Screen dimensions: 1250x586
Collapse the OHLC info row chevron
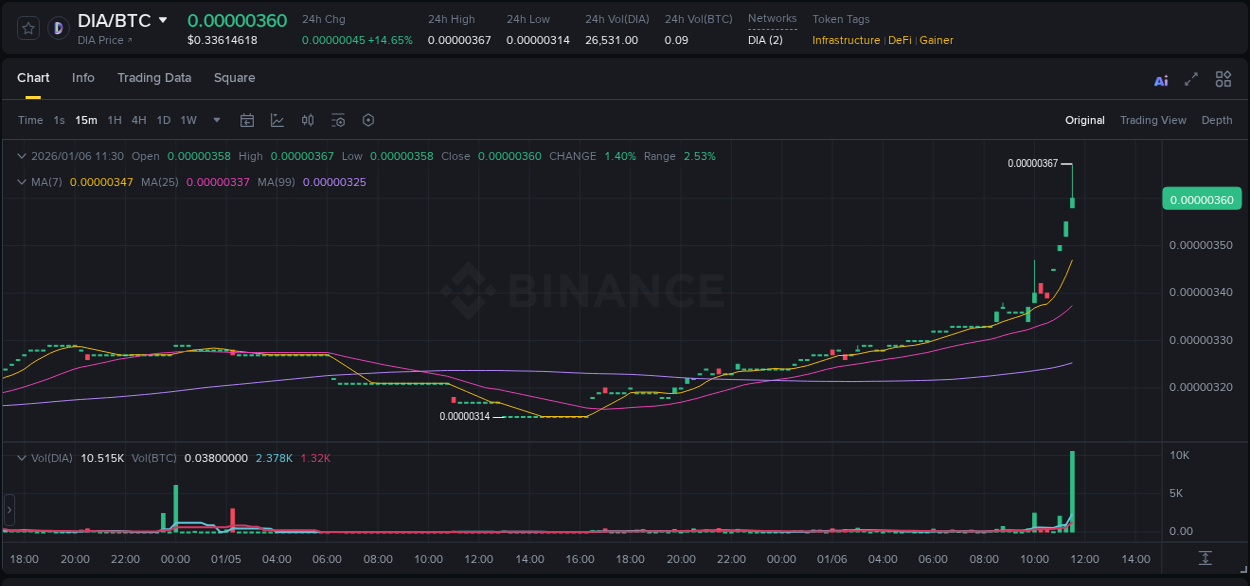coord(20,156)
